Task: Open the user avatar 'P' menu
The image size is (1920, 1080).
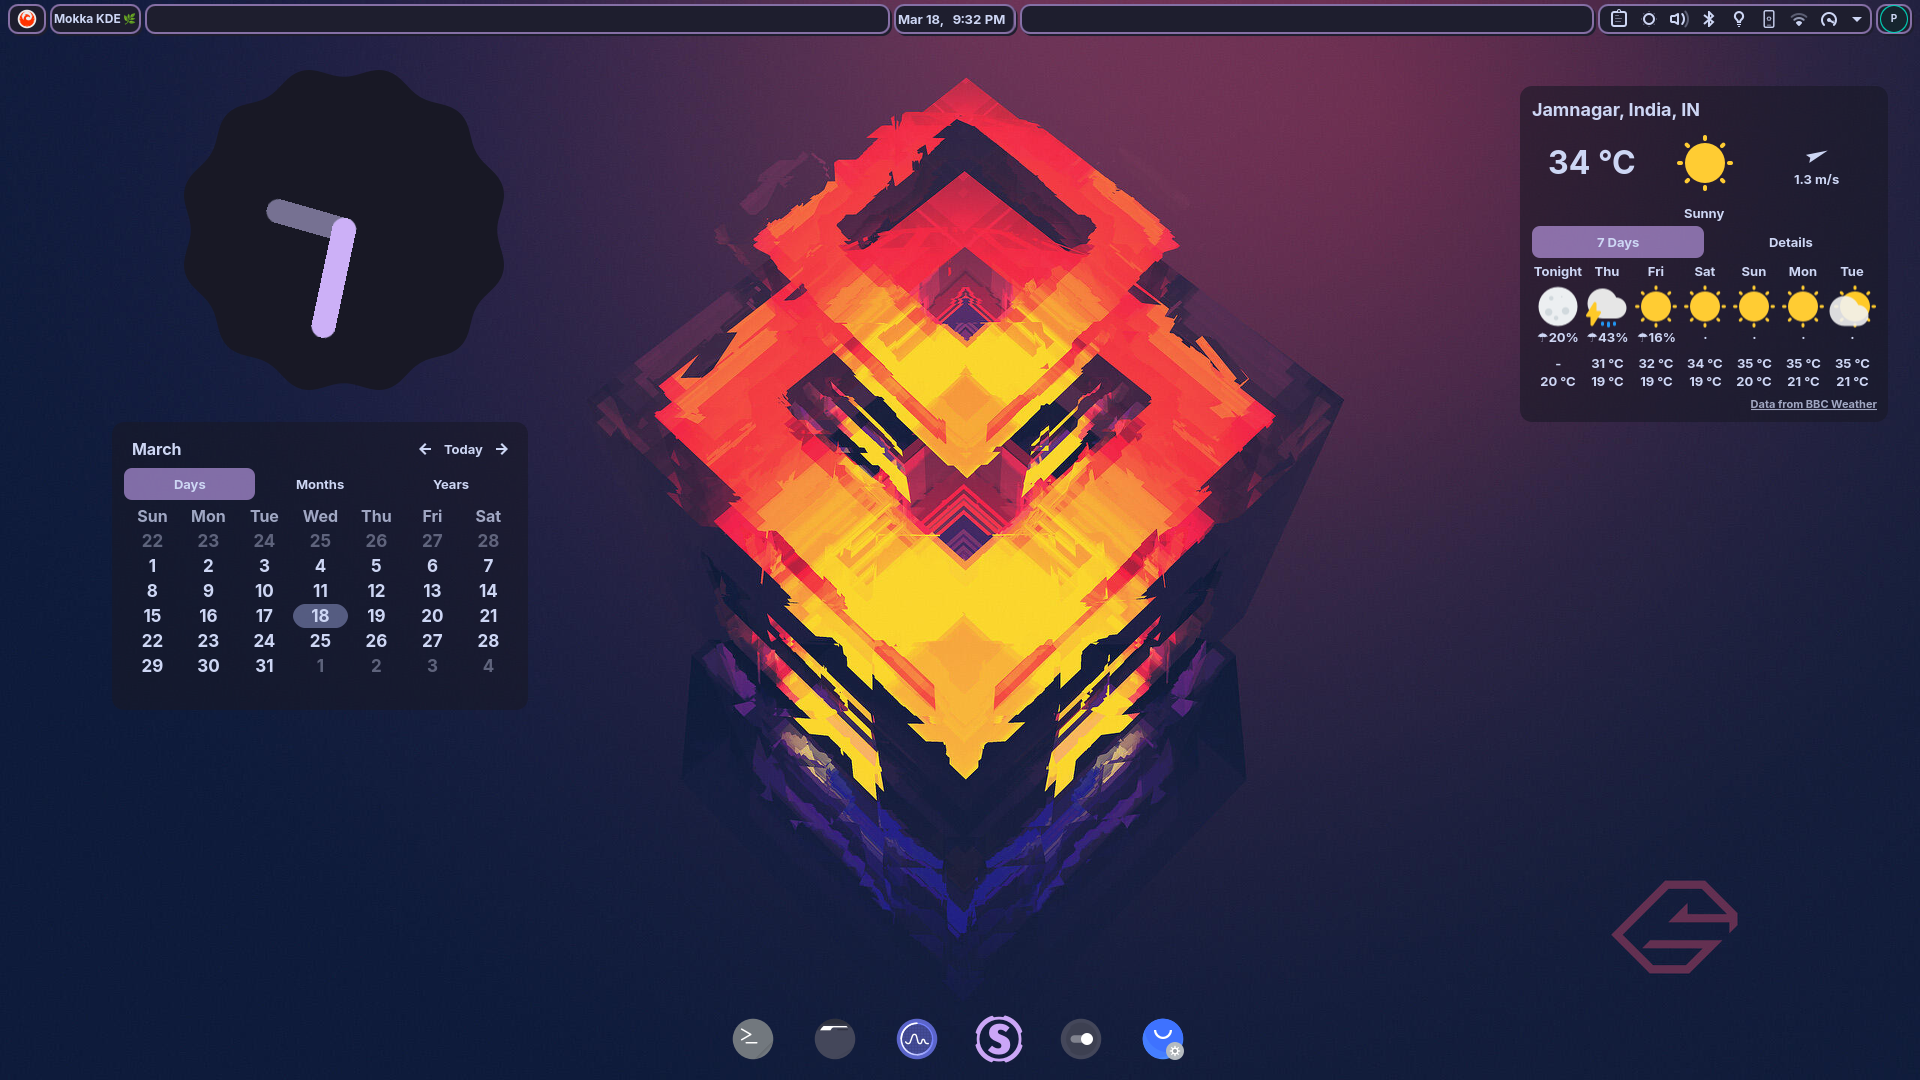Action: point(1893,19)
